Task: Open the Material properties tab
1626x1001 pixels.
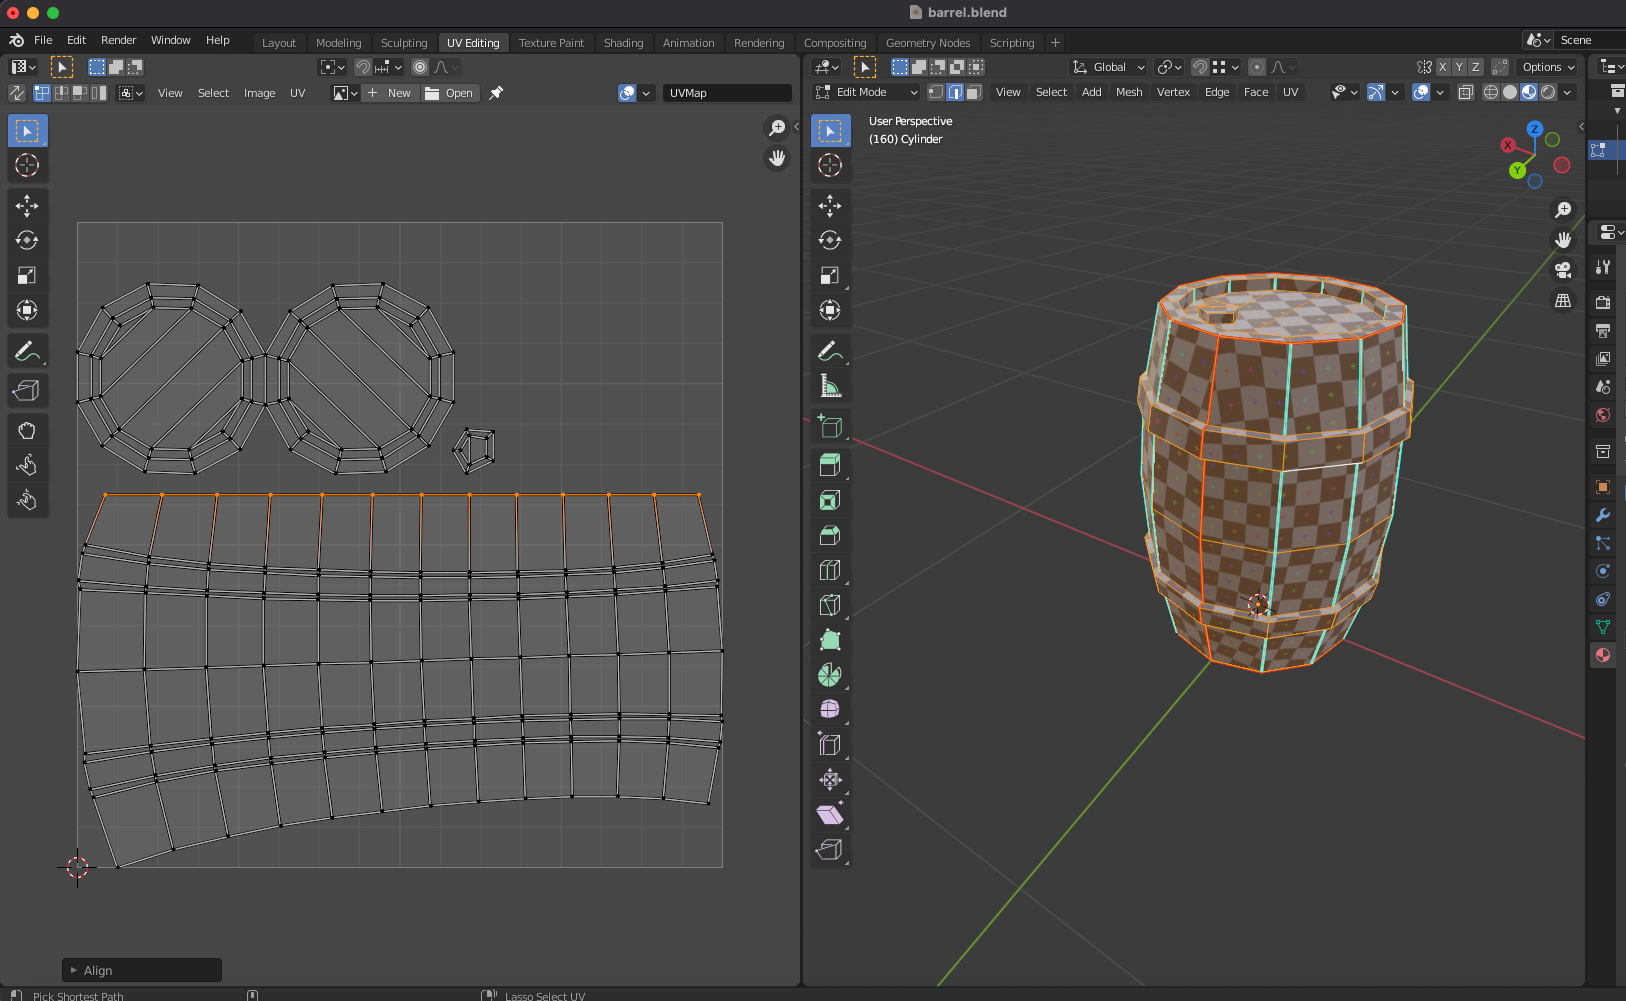Action: [1603, 655]
